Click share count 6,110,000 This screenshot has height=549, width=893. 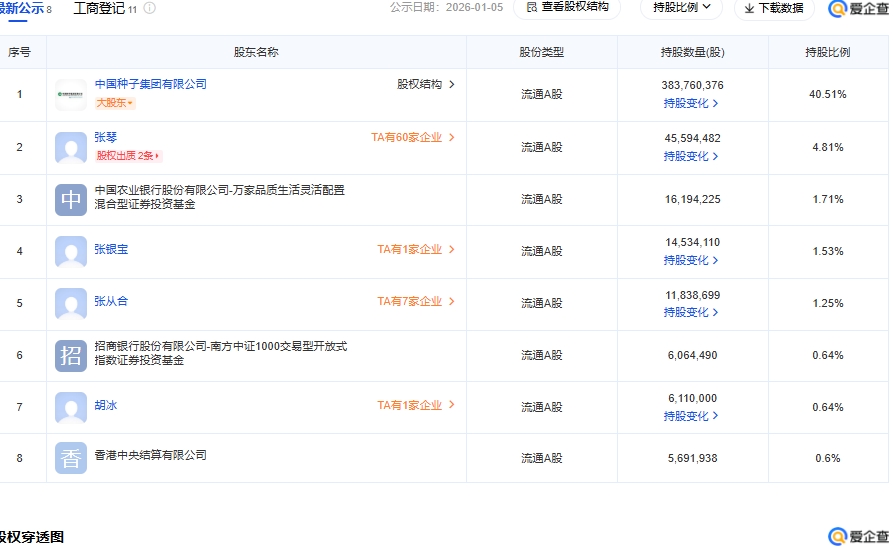click(x=693, y=399)
